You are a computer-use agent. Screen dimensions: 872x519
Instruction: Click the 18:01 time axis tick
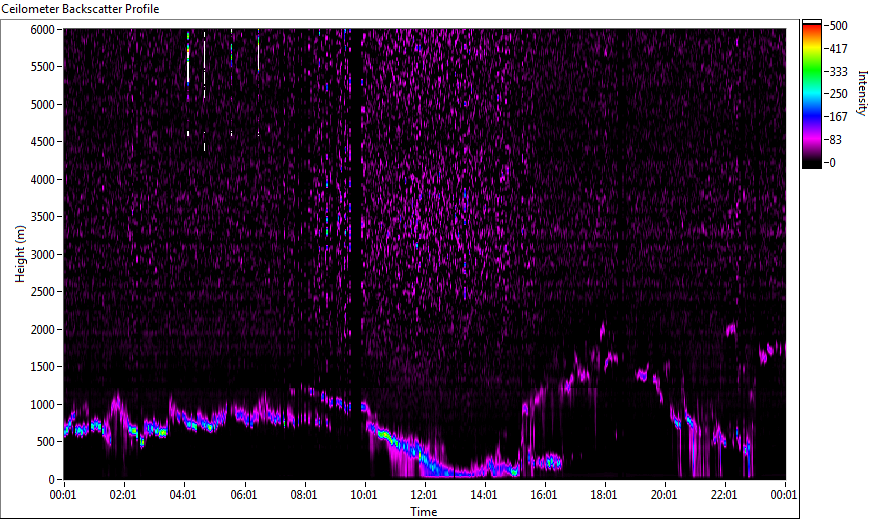coord(604,495)
